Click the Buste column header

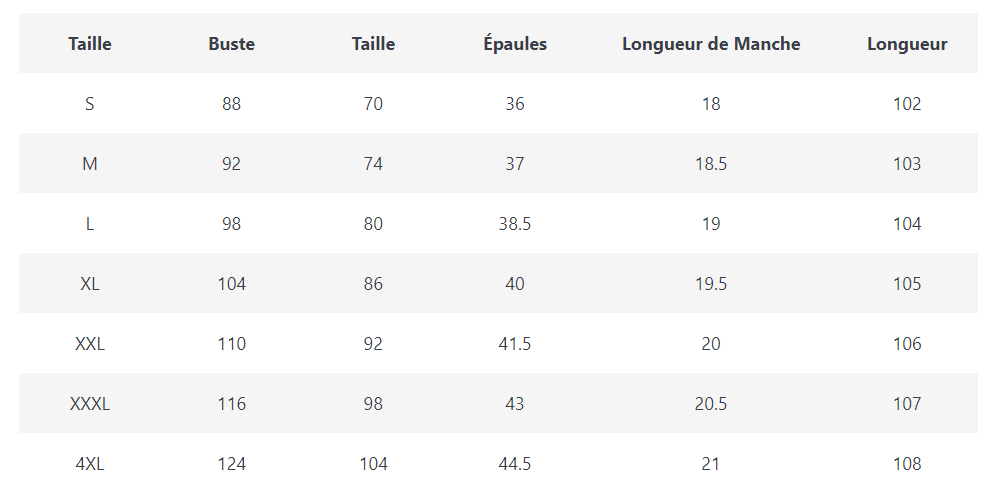[231, 44]
